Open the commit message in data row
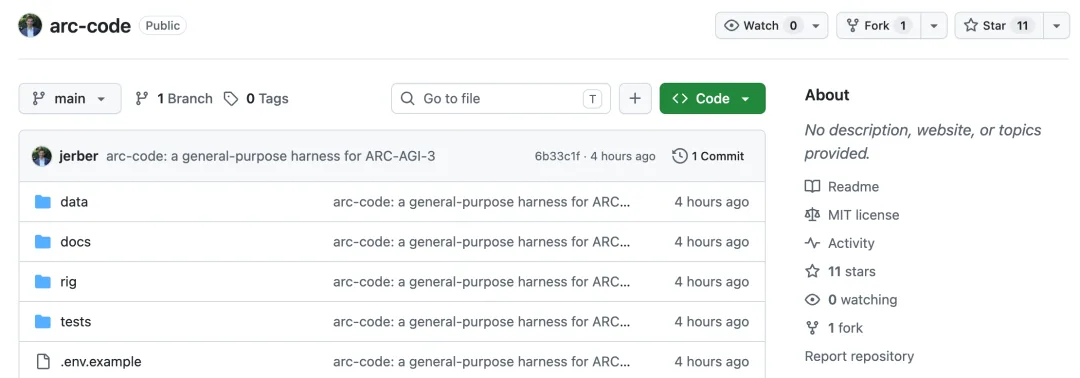Screen dimensions: 1080x378 tap(481, 202)
